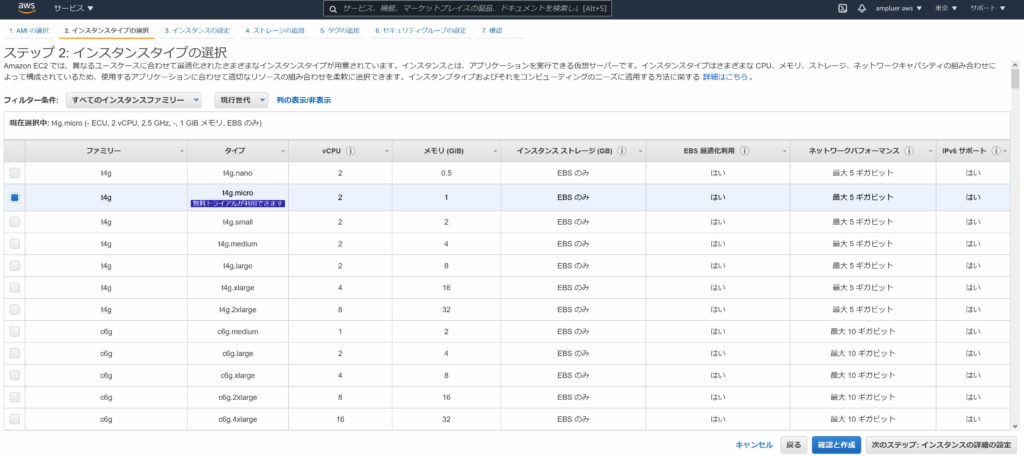
Task: Select the c6g.medium instance checkbox
Action: pos(14,330)
